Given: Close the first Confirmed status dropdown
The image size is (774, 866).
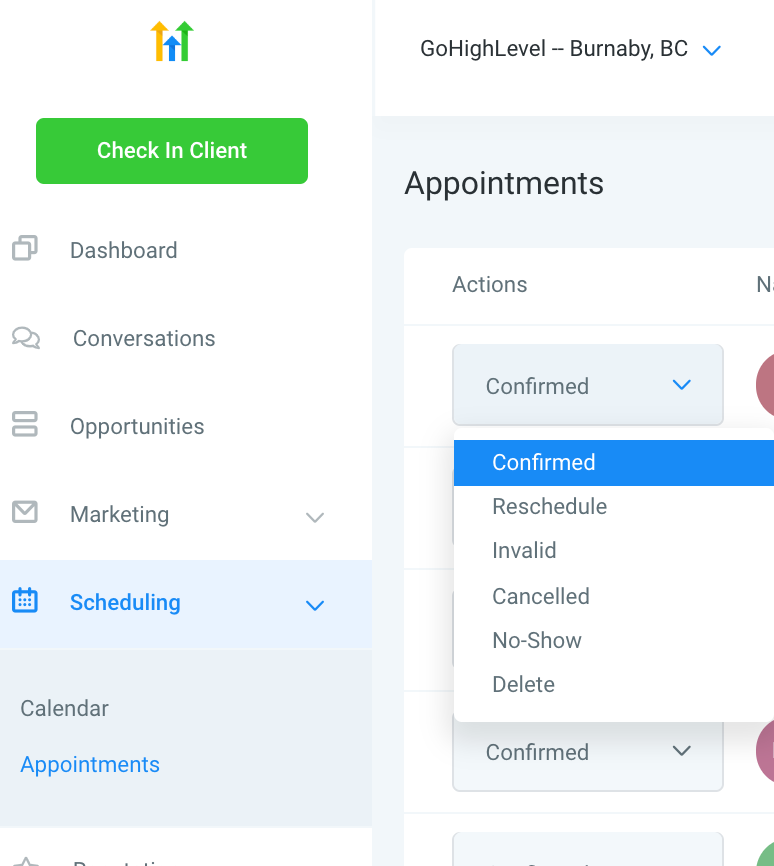Looking at the screenshot, I should click(x=588, y=385).
